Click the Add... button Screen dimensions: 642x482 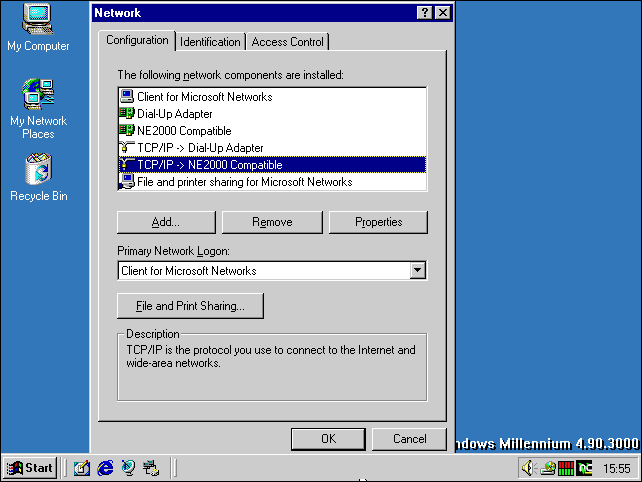point(166,222)
